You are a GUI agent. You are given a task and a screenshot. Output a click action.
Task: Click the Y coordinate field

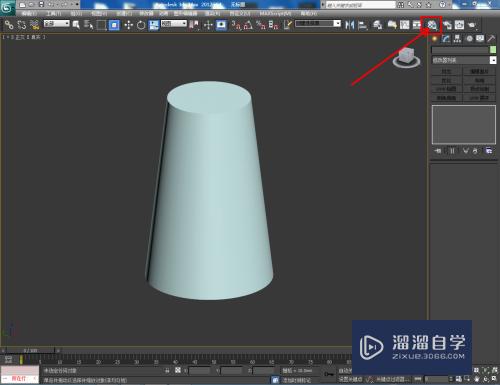coord(231,370)
